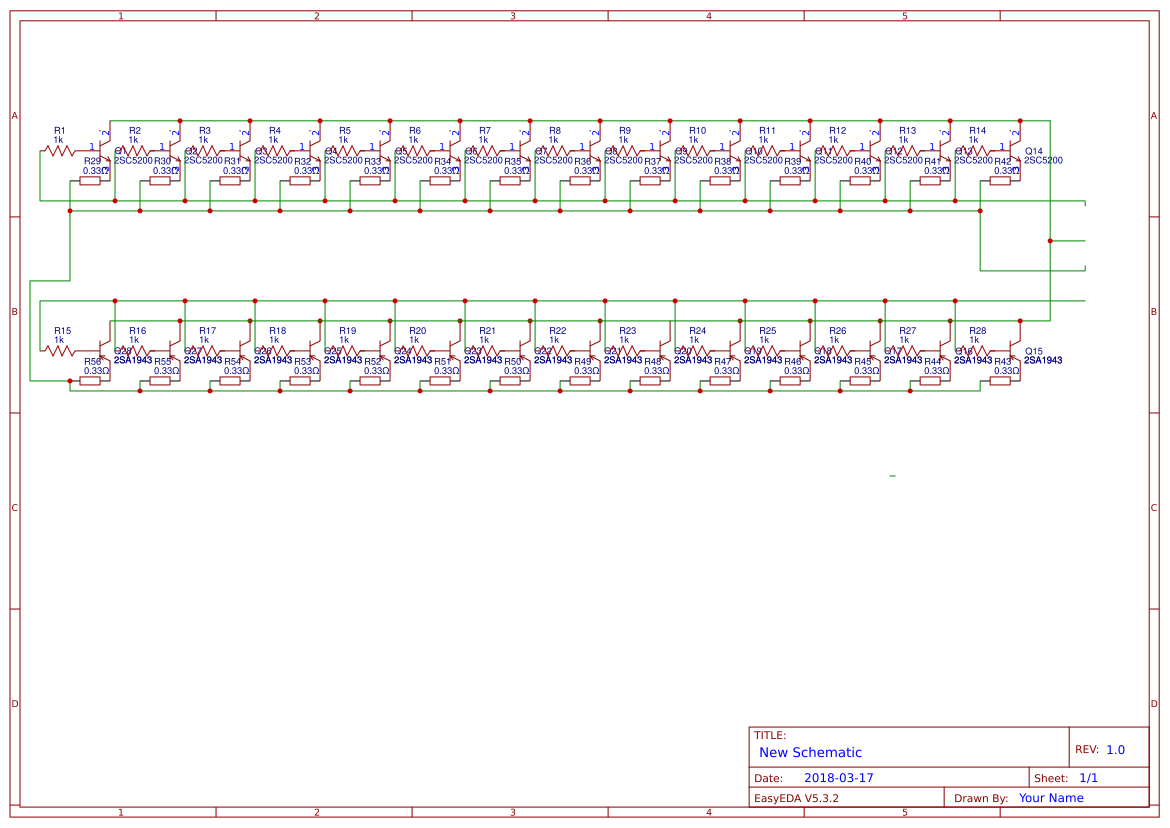The height and width of the screenshot is (828, 1170).
Task: Click the EasyEDA V5.3.2 label
Action: [x=797, y=797]
